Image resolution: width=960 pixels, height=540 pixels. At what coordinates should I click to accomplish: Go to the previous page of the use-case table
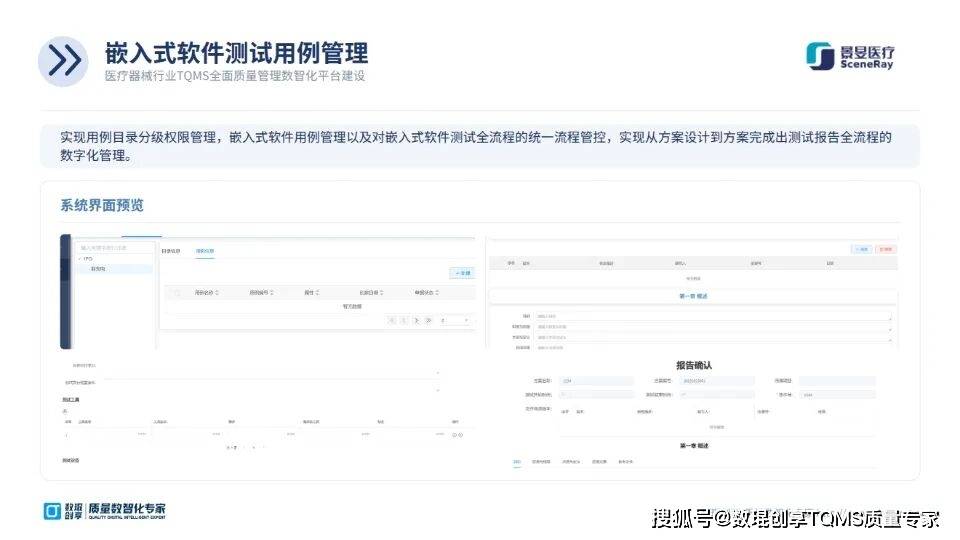404,320
